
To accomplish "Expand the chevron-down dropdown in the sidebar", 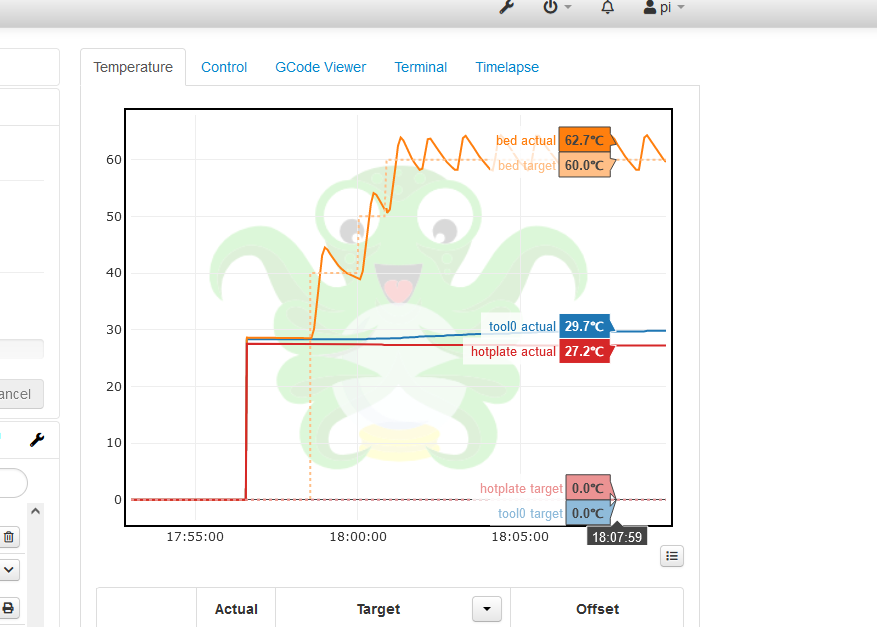I will pyautogui.click(x=9, y=570).
